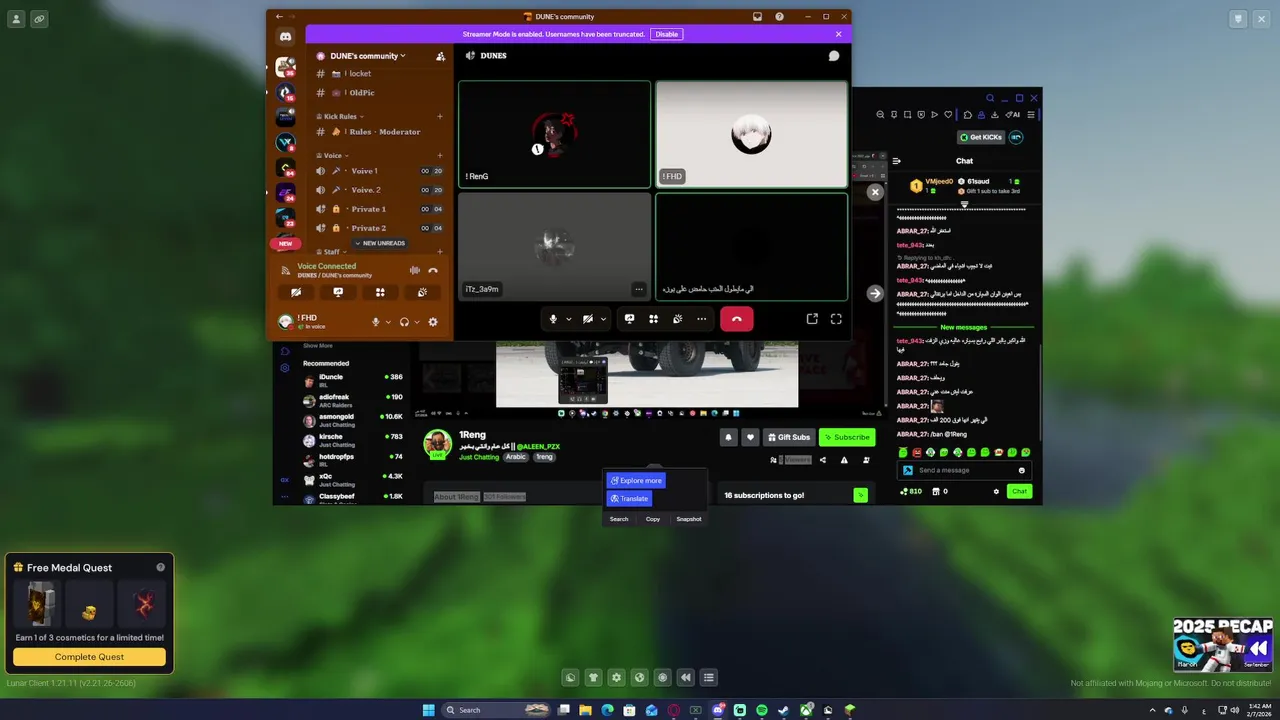The height and width of the screenshot is (720, 1280).
Task: Join the Voive 1 voice channel
Action: click(380, 171)
